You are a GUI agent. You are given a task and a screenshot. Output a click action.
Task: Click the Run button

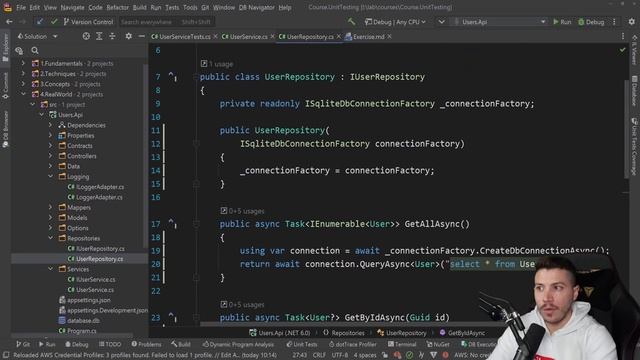click(x=562, y=22)
